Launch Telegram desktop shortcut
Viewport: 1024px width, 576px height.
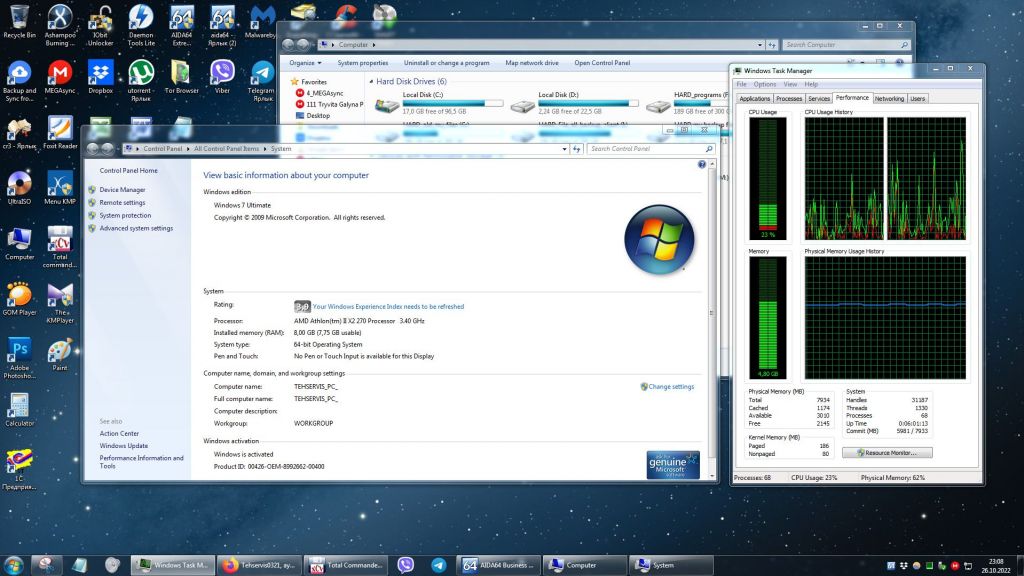(263, 80)
